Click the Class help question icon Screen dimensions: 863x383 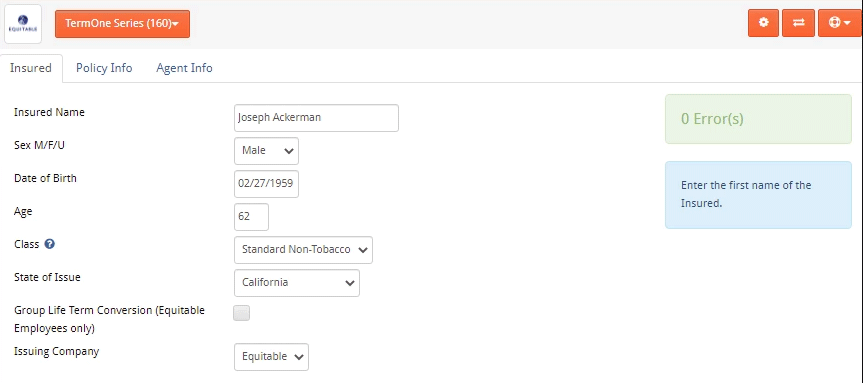coord(50,244)
